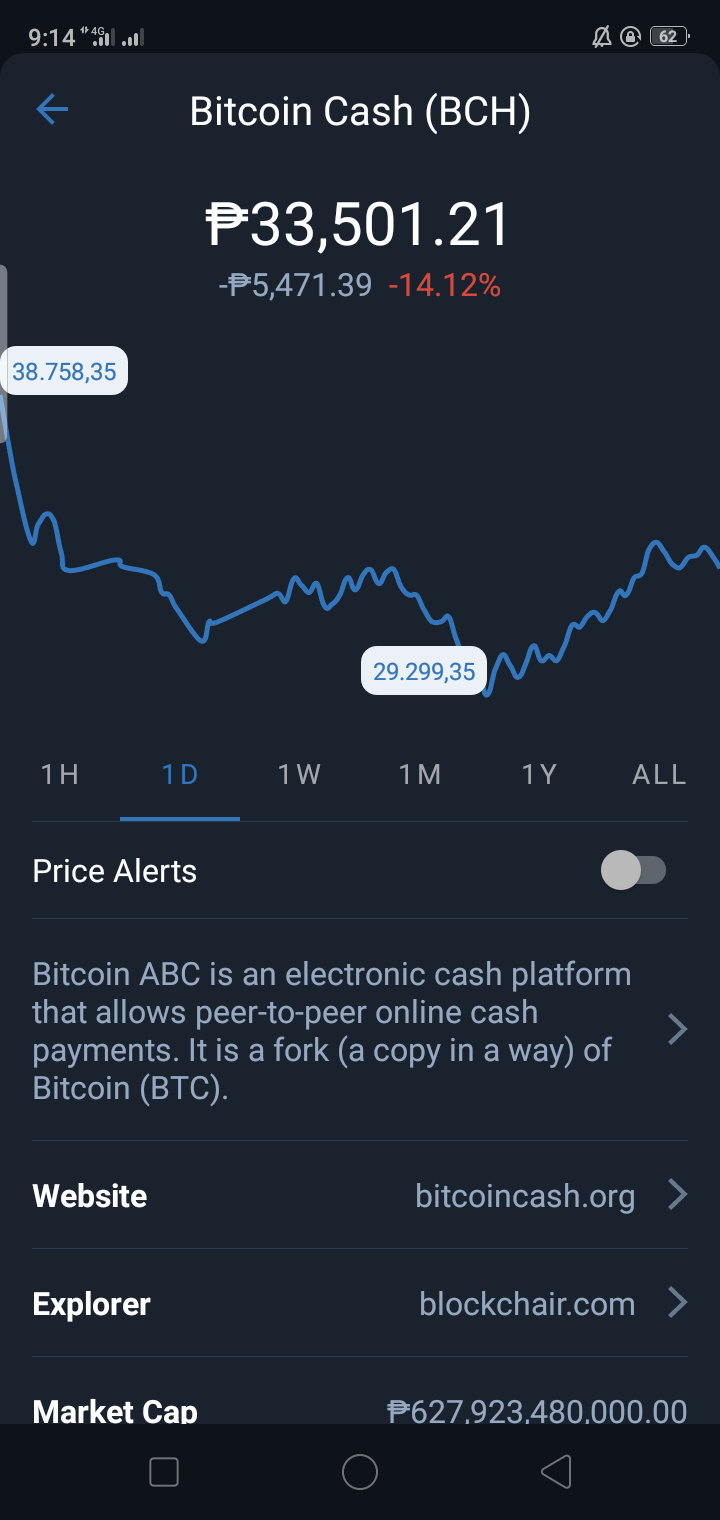Switch chart to 1H range

(60, 774)
